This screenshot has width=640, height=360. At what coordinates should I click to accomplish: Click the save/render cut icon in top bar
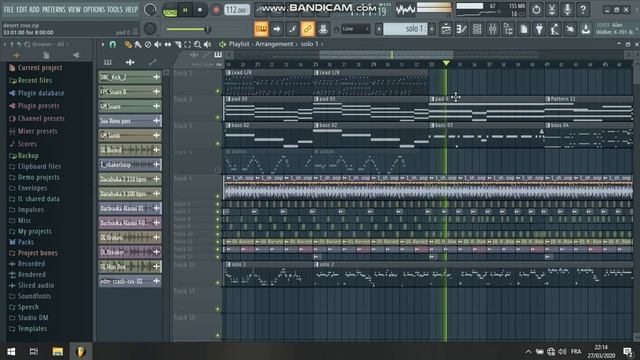coord(552,9)
